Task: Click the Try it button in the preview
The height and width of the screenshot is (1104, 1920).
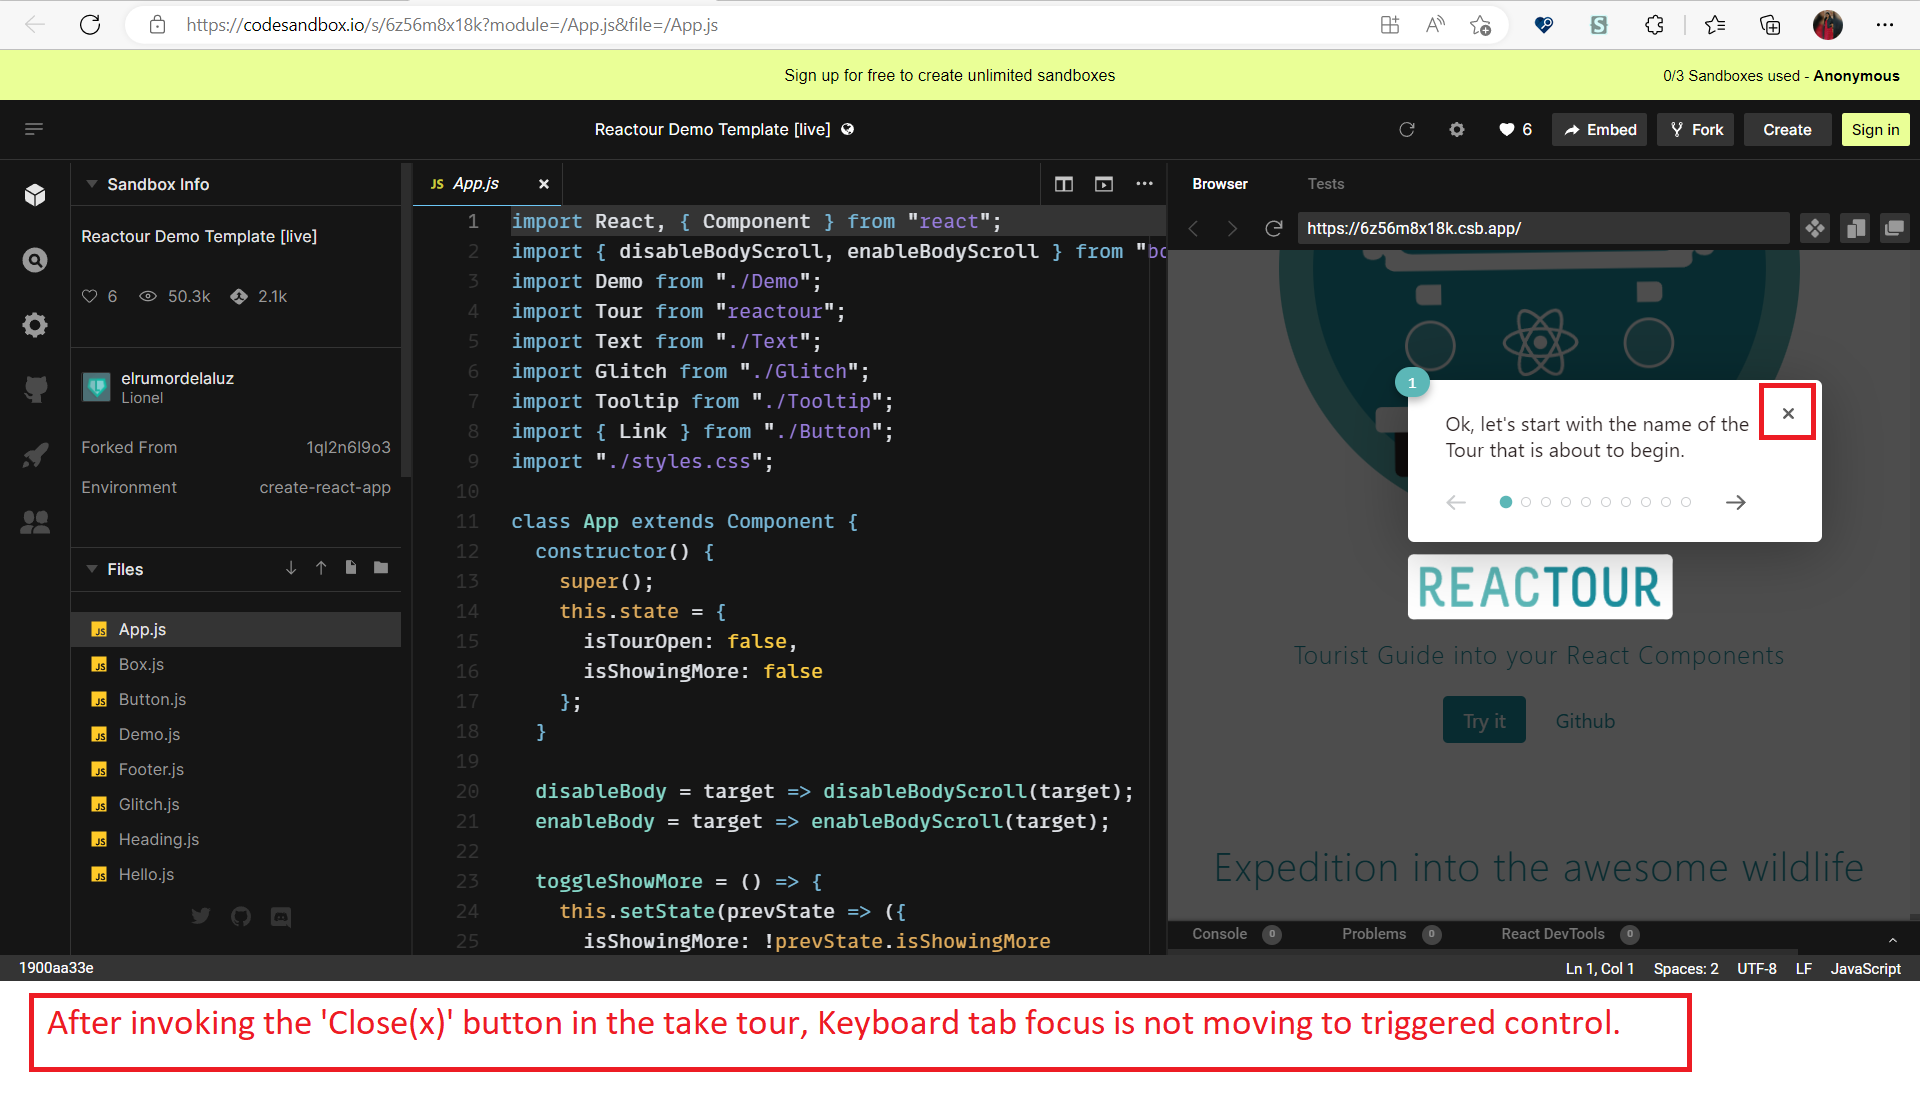Action: (1483, 719)
